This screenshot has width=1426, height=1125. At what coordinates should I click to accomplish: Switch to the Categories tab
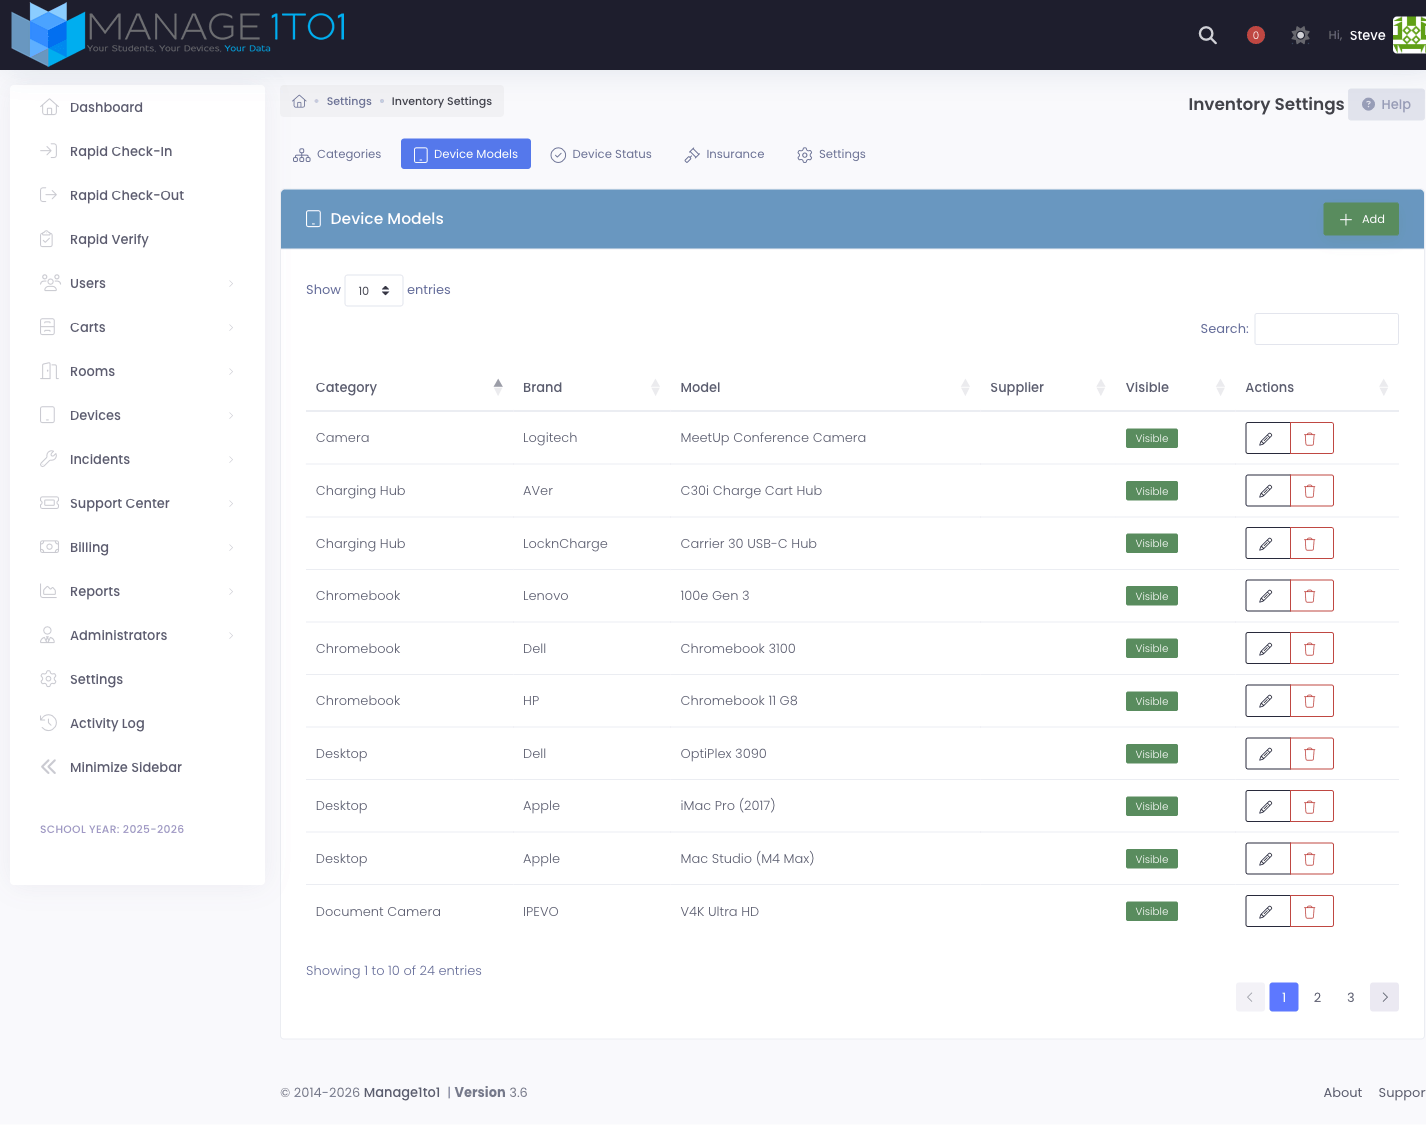click(337, 154)
